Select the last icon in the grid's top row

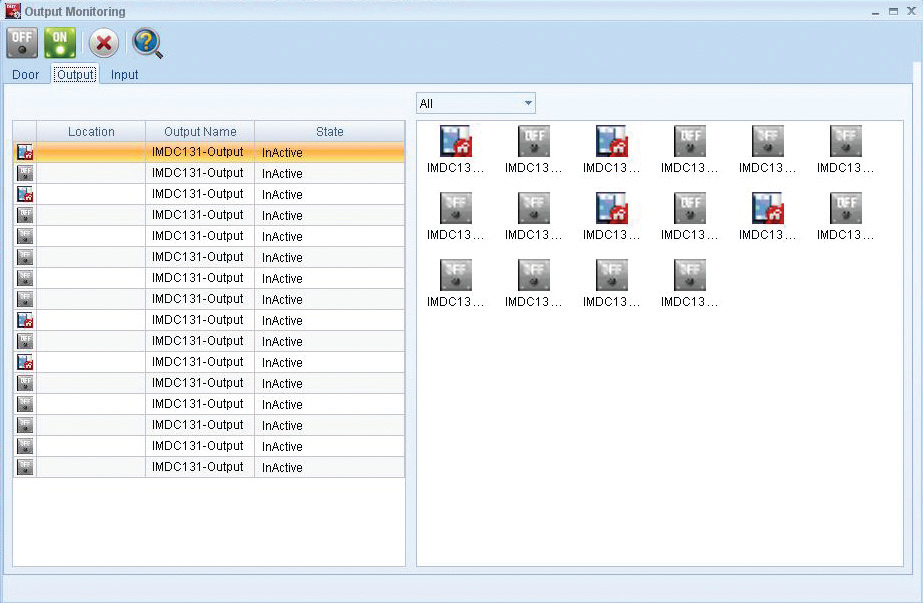coord(845,142)
